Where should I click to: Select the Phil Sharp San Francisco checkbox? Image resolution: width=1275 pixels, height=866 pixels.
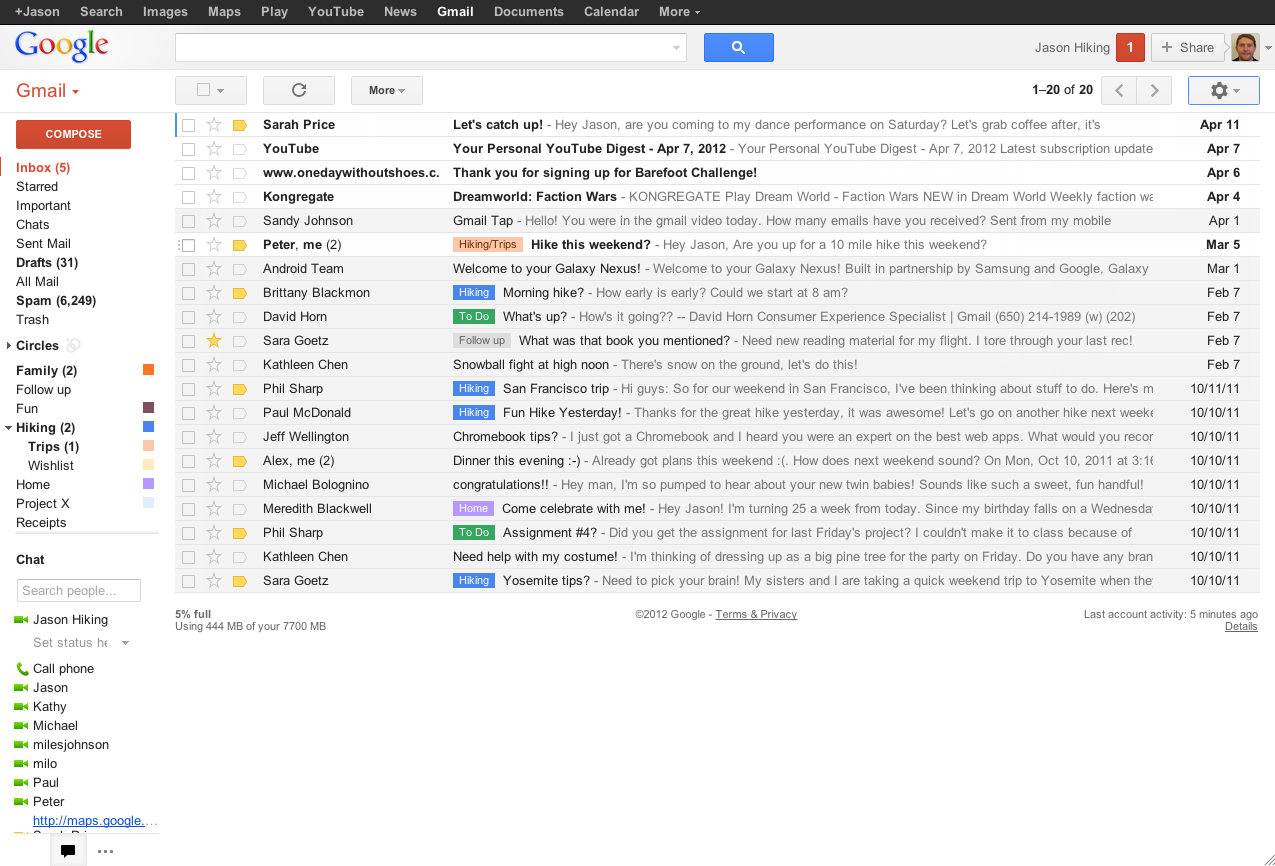(188, 389)
